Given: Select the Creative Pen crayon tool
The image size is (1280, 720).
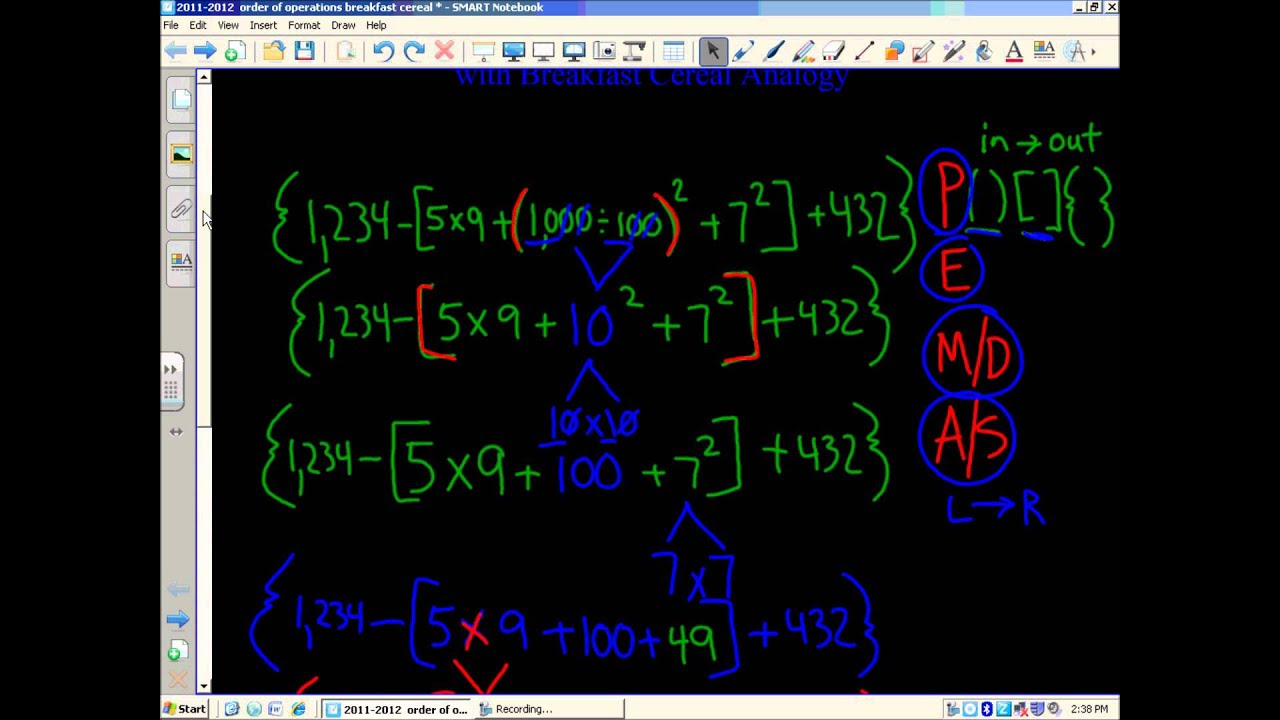Looking at the screenshot, I should click(x=803, y=51).
